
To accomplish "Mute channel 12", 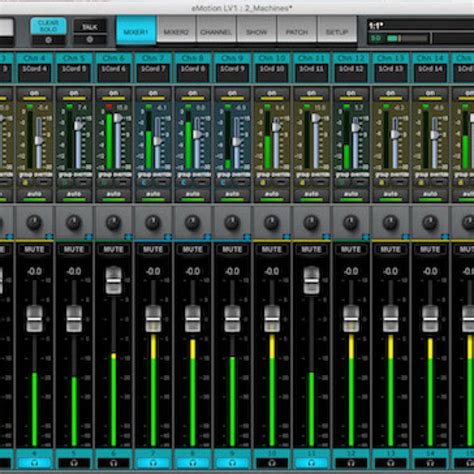I will [x=351, y=249].
